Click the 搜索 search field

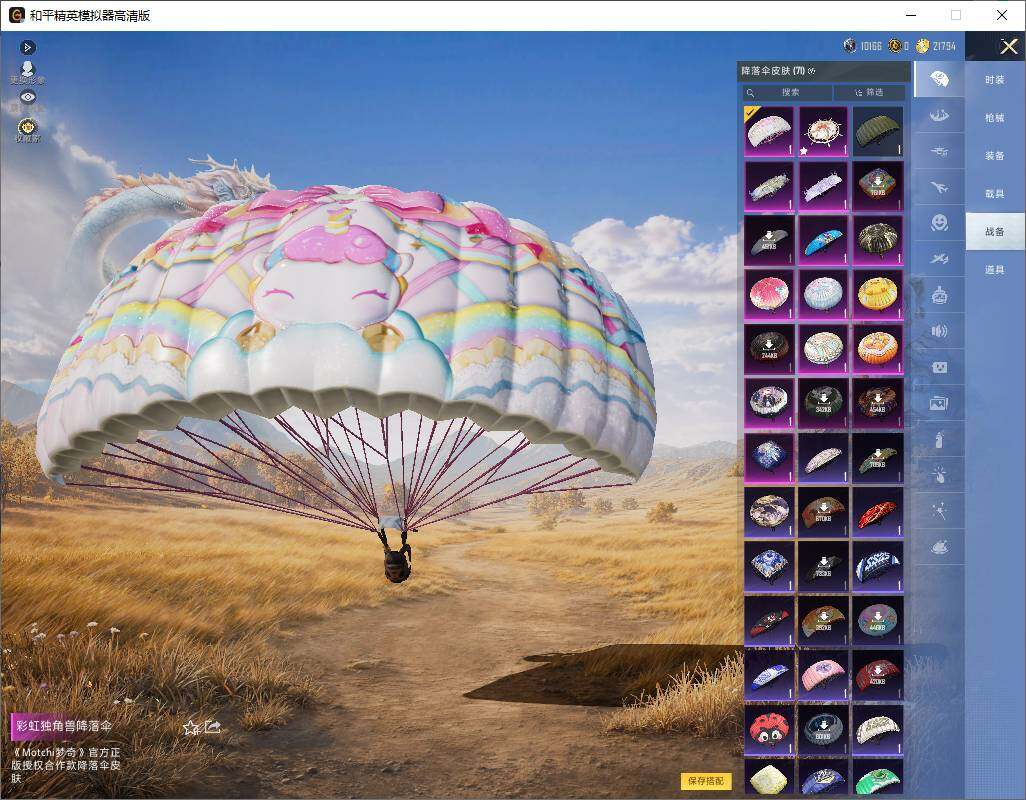(787, 92)
